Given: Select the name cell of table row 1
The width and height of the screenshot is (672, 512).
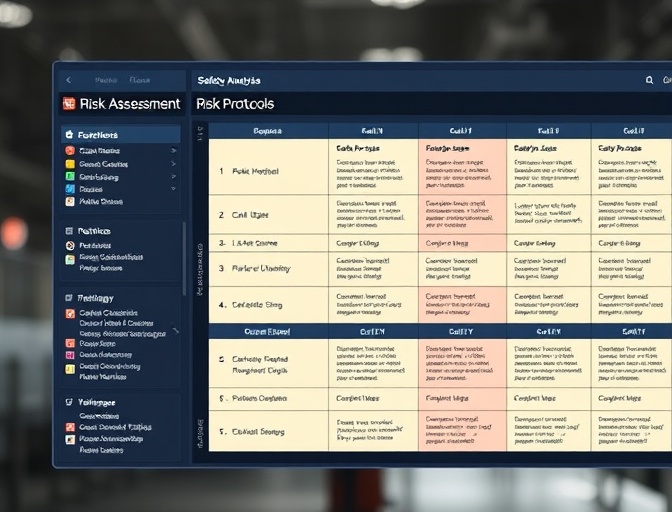Looking at the screenshot, I should [269, 167].
